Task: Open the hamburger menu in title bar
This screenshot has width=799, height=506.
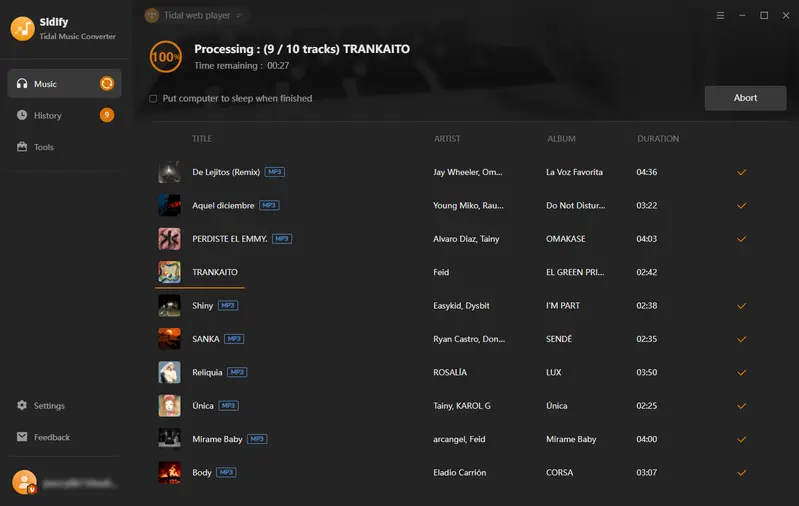Action: click(x=720, y=16)
